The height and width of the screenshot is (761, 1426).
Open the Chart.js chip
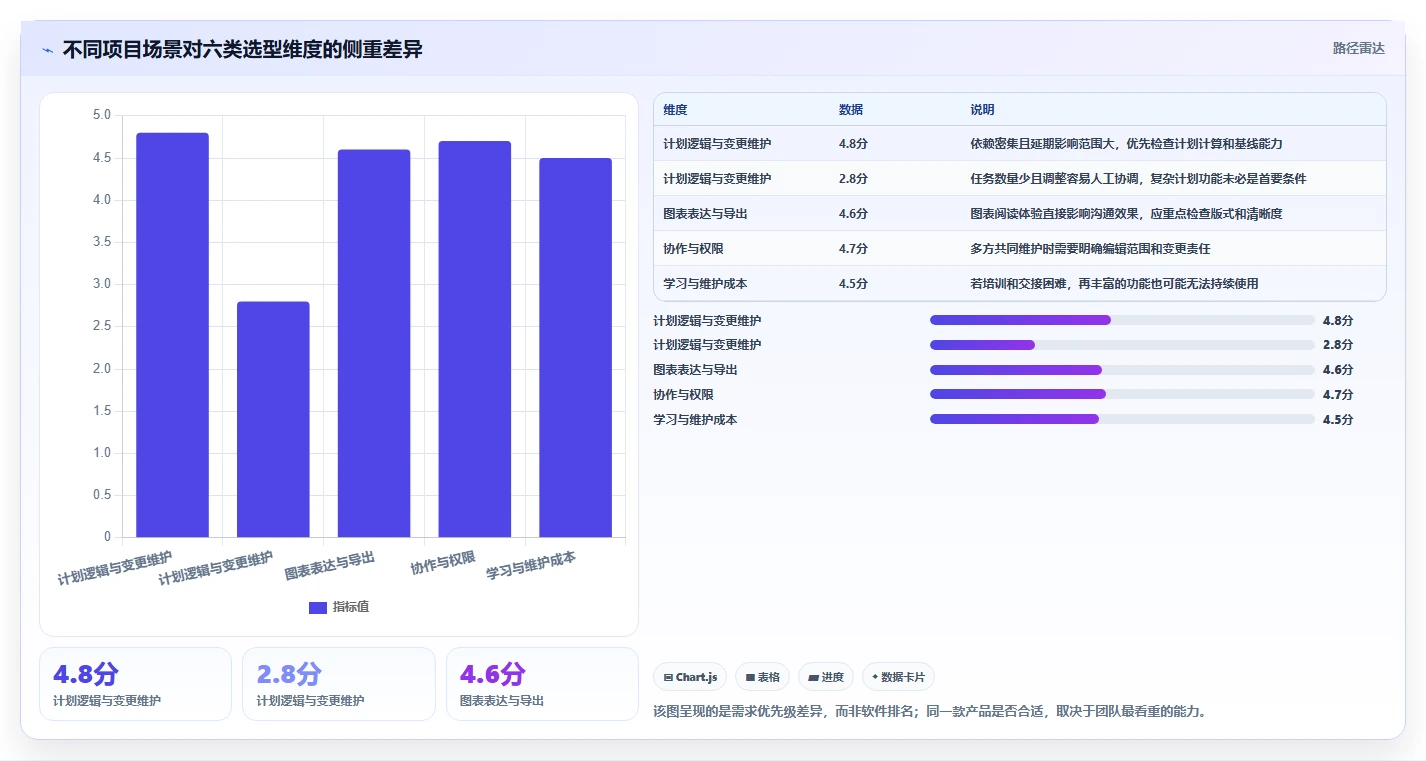(690, 677)
